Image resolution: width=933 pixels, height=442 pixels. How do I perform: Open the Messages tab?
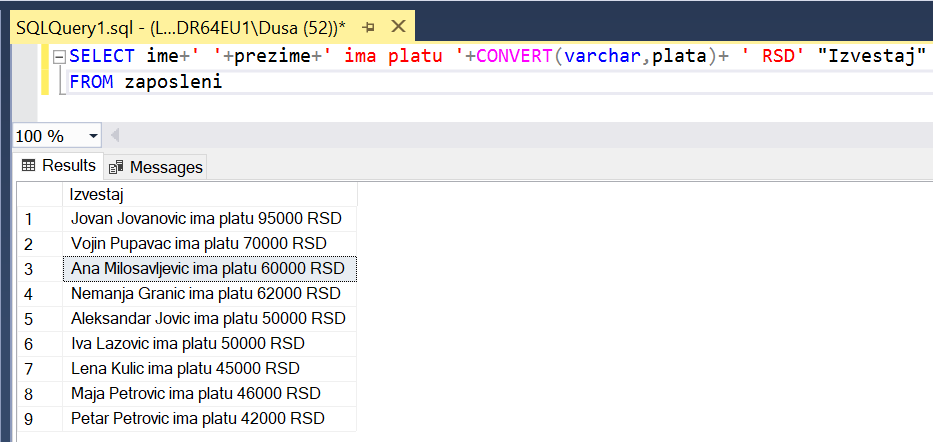156,167
